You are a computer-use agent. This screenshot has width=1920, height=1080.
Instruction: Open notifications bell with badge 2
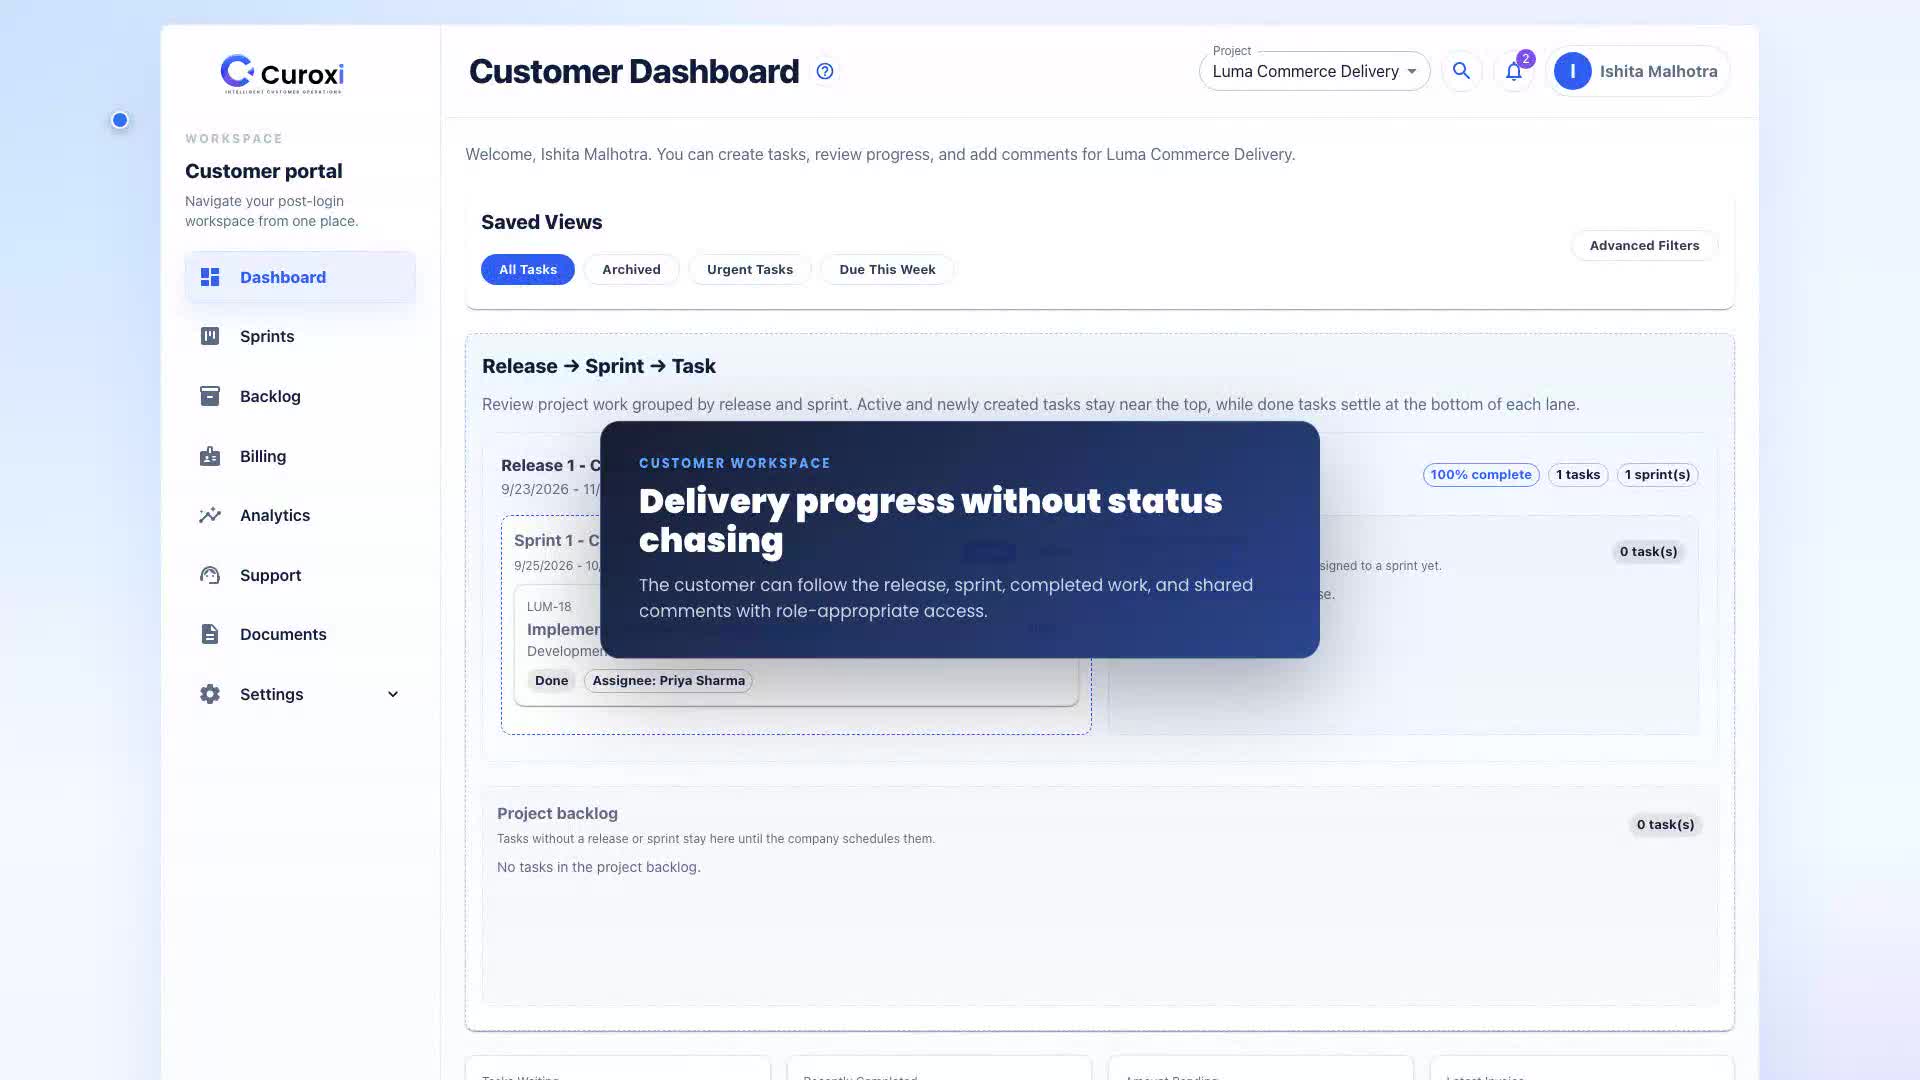point(1514,71)
